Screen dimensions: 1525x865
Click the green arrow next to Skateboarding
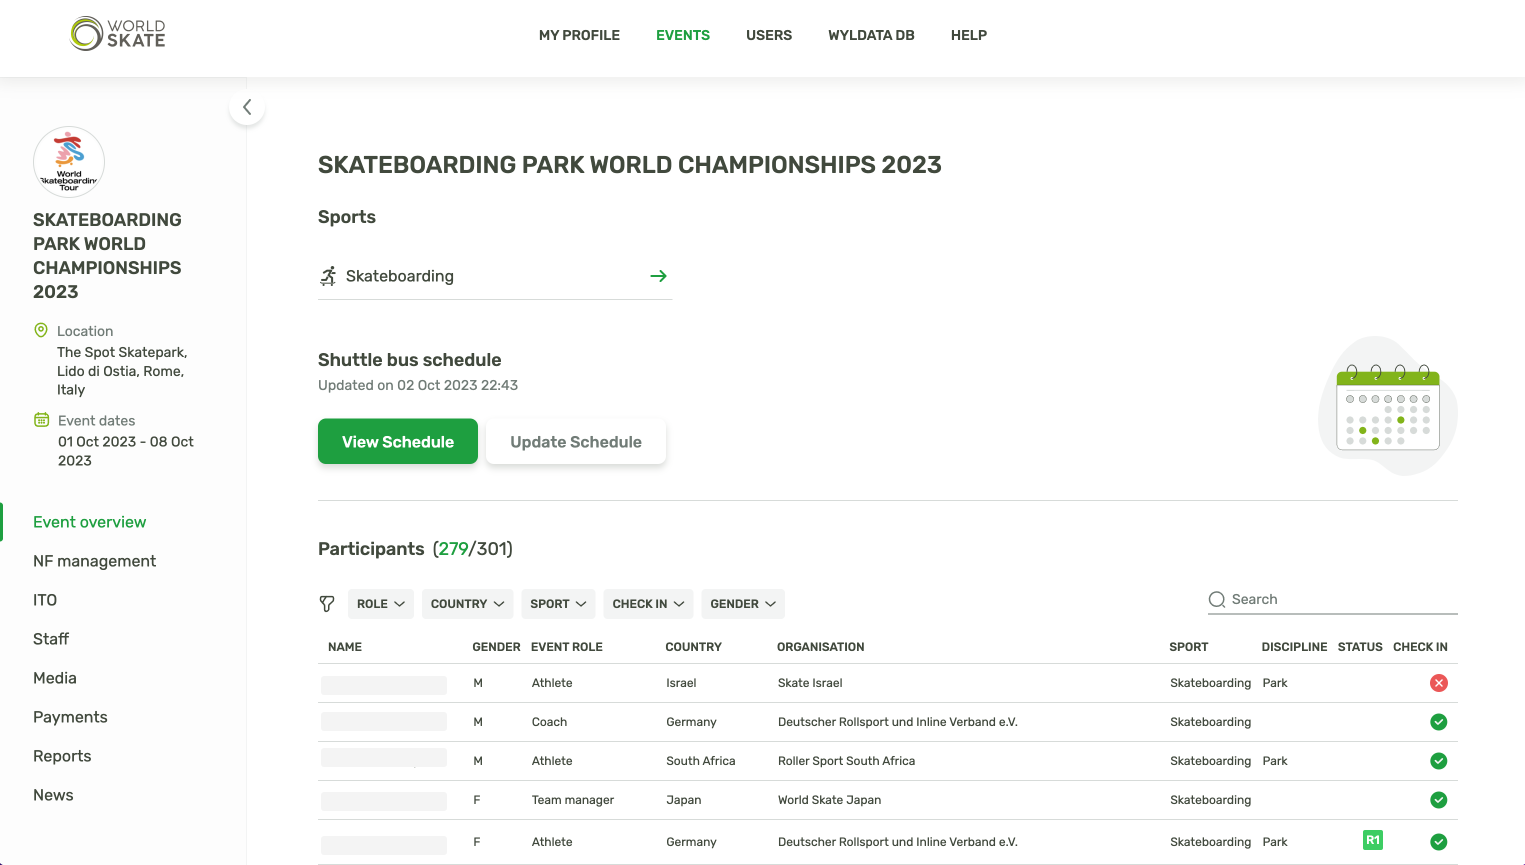[658, 276]
